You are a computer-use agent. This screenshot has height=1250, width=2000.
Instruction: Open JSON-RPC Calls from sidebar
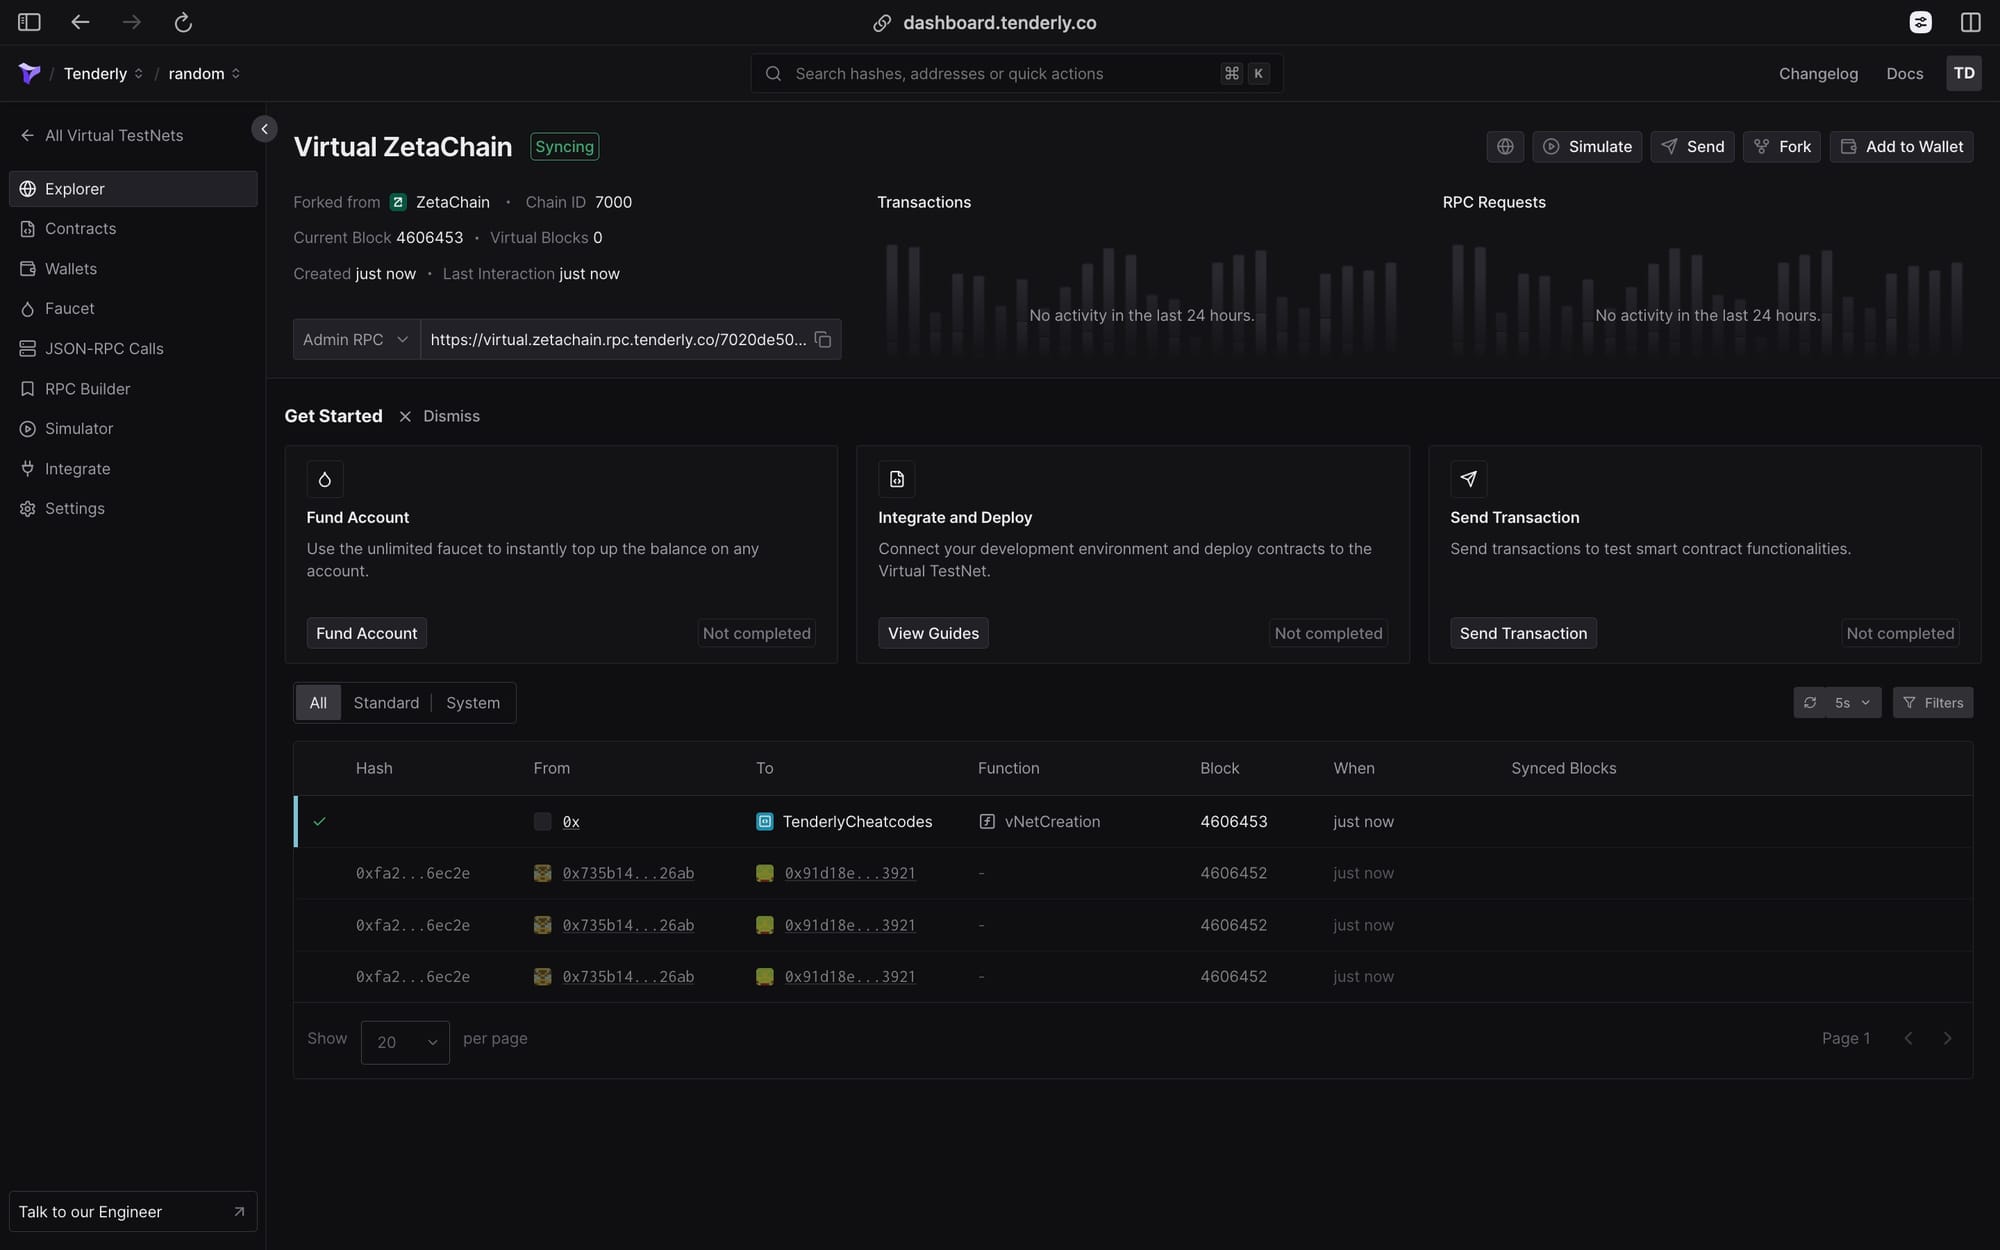click(104, 348)
